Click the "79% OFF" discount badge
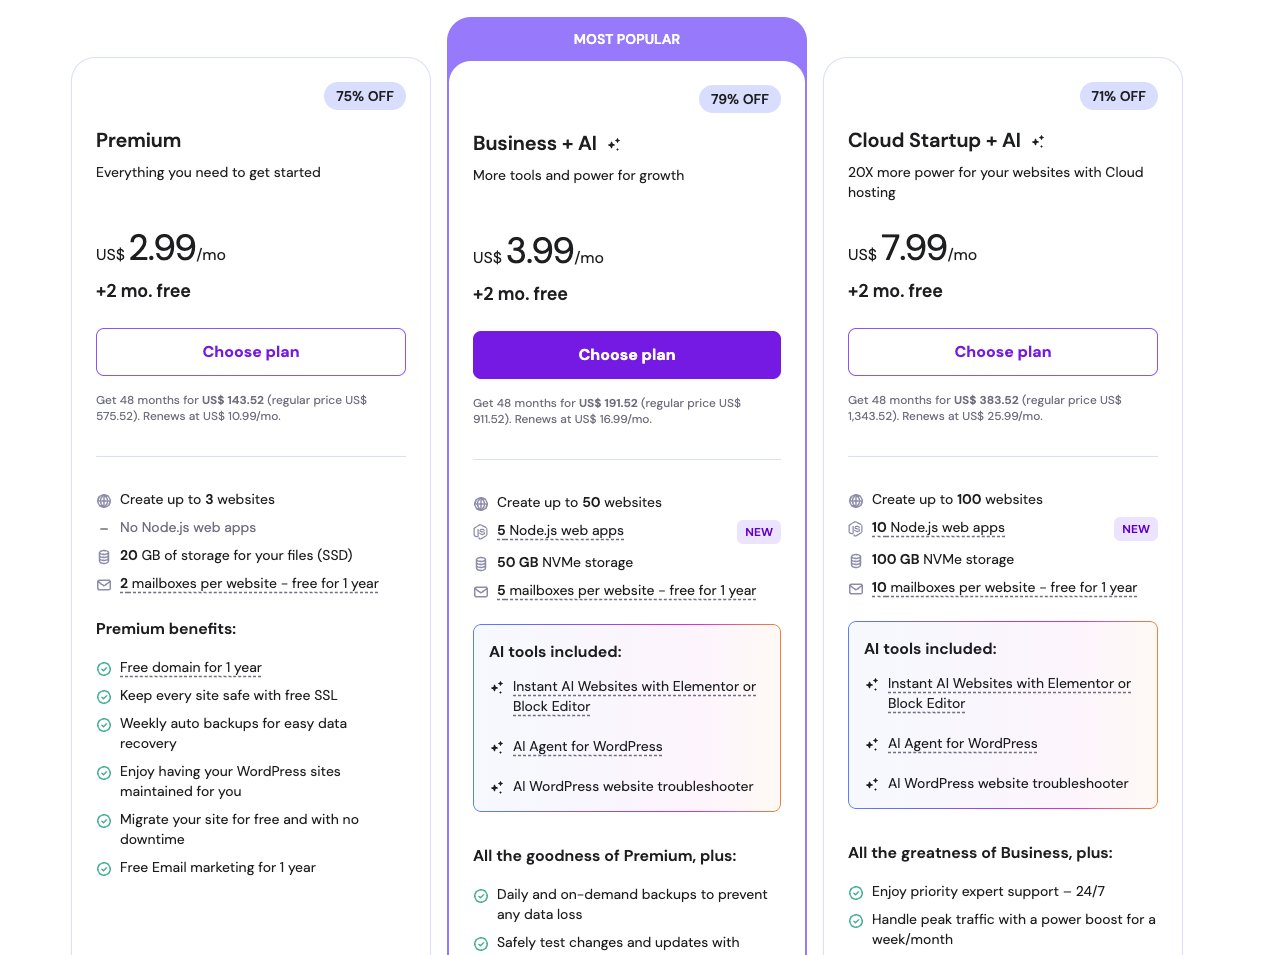The width and height of the screenshot is (1280, 955). point(740,99)
